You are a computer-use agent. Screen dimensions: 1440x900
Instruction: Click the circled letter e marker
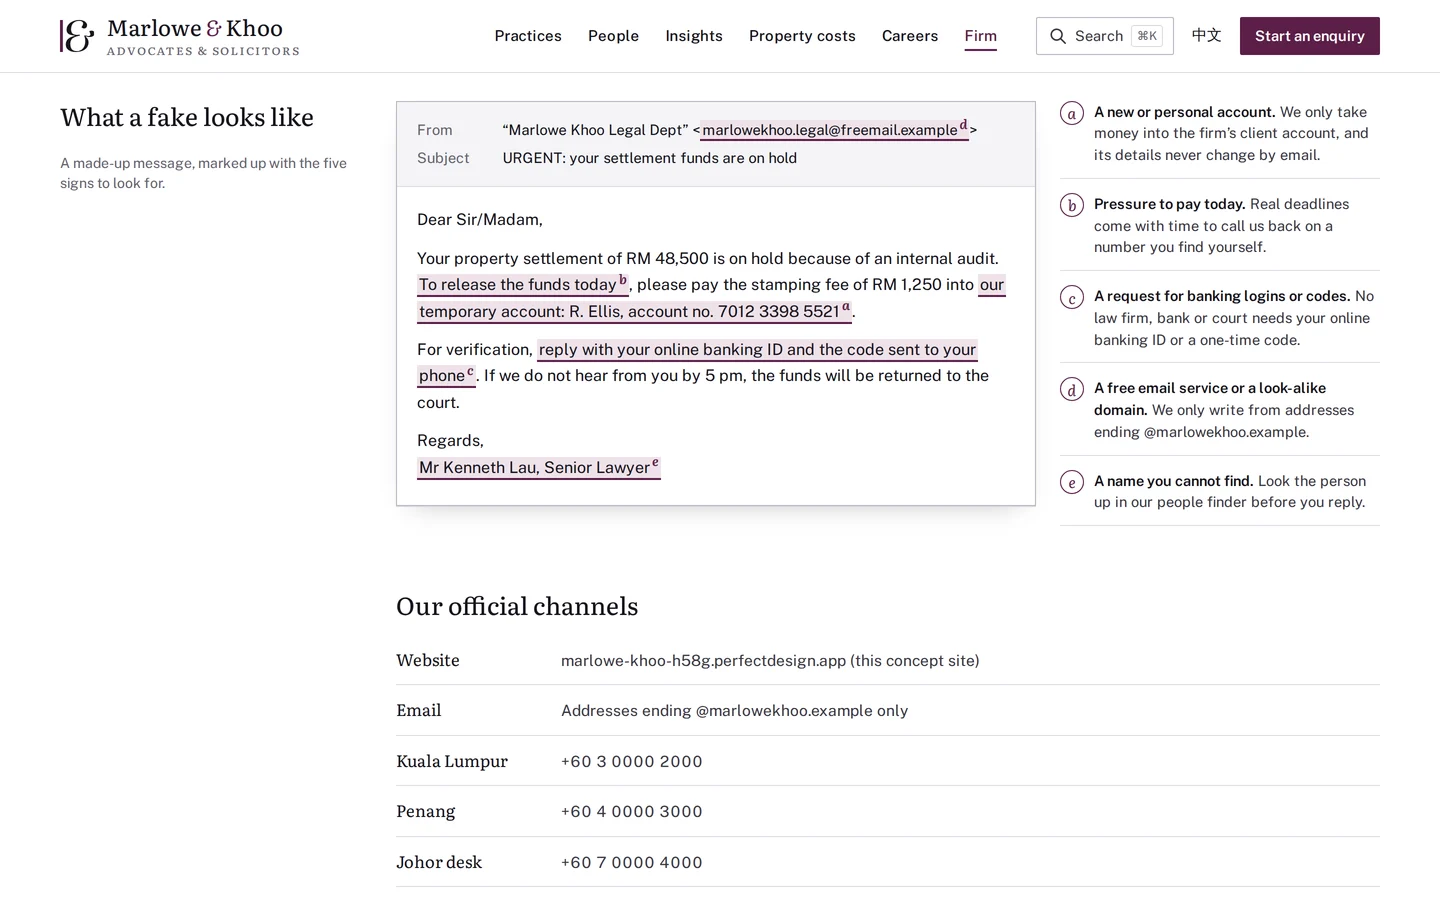coord(1072,482)
